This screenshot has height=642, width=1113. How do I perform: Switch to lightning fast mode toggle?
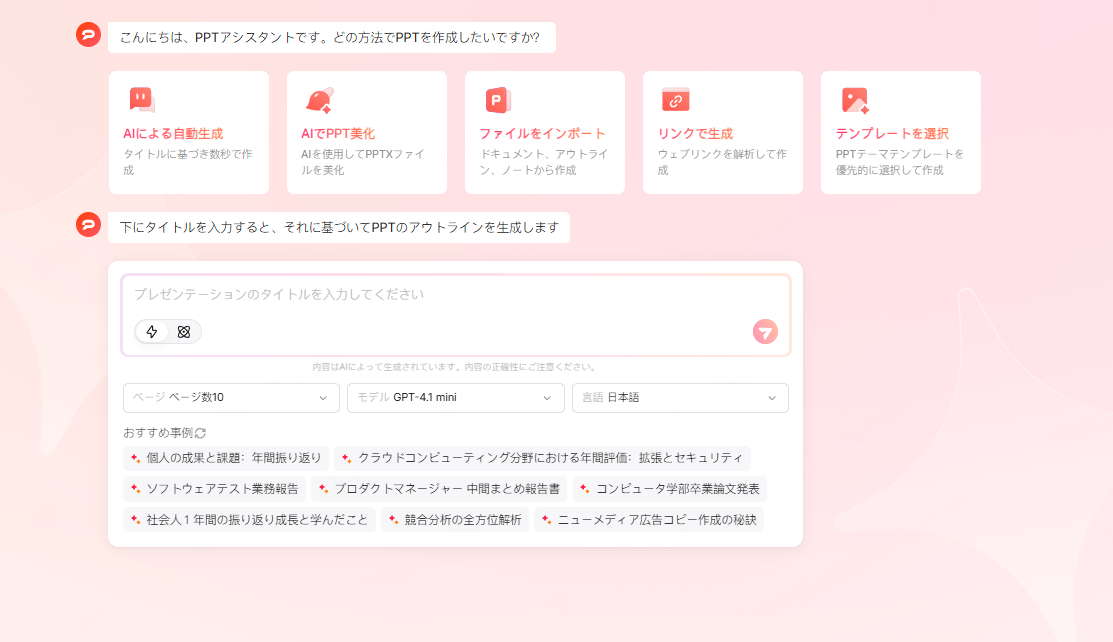tap(152, 332)
